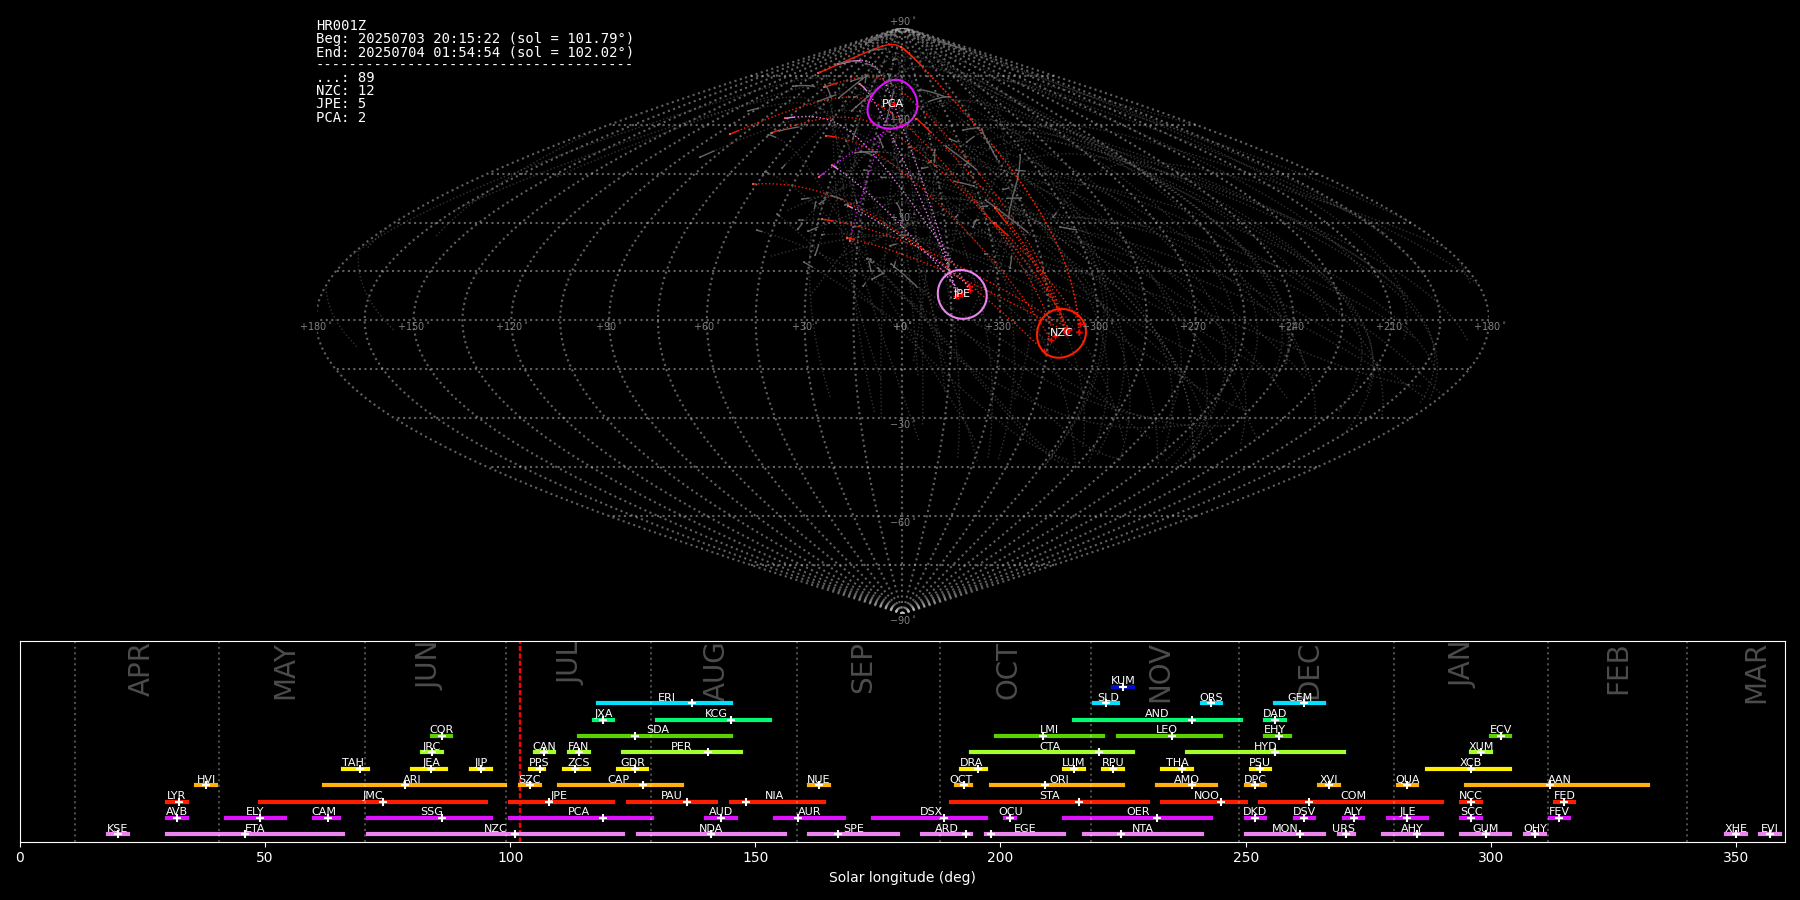Click the 350 tick on solar longitude axis
Image resolution: width=1800 pixels, height=900 pixels.
[1736, 857]
